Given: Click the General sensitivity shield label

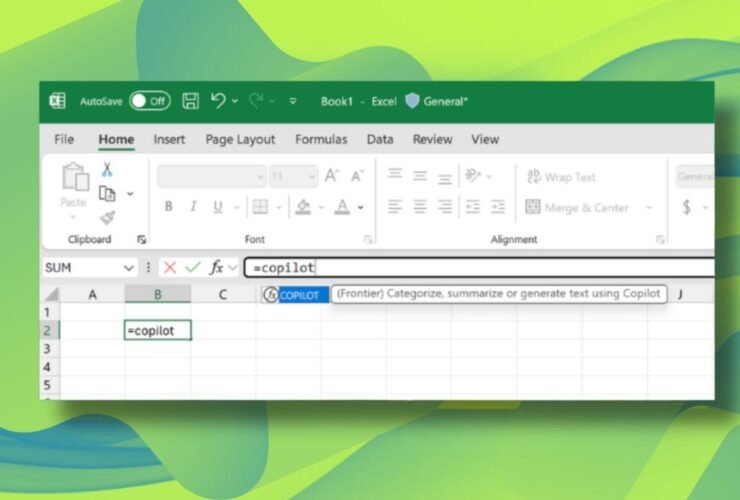Looking at the screenshot, I should click(x=437, y=101).
